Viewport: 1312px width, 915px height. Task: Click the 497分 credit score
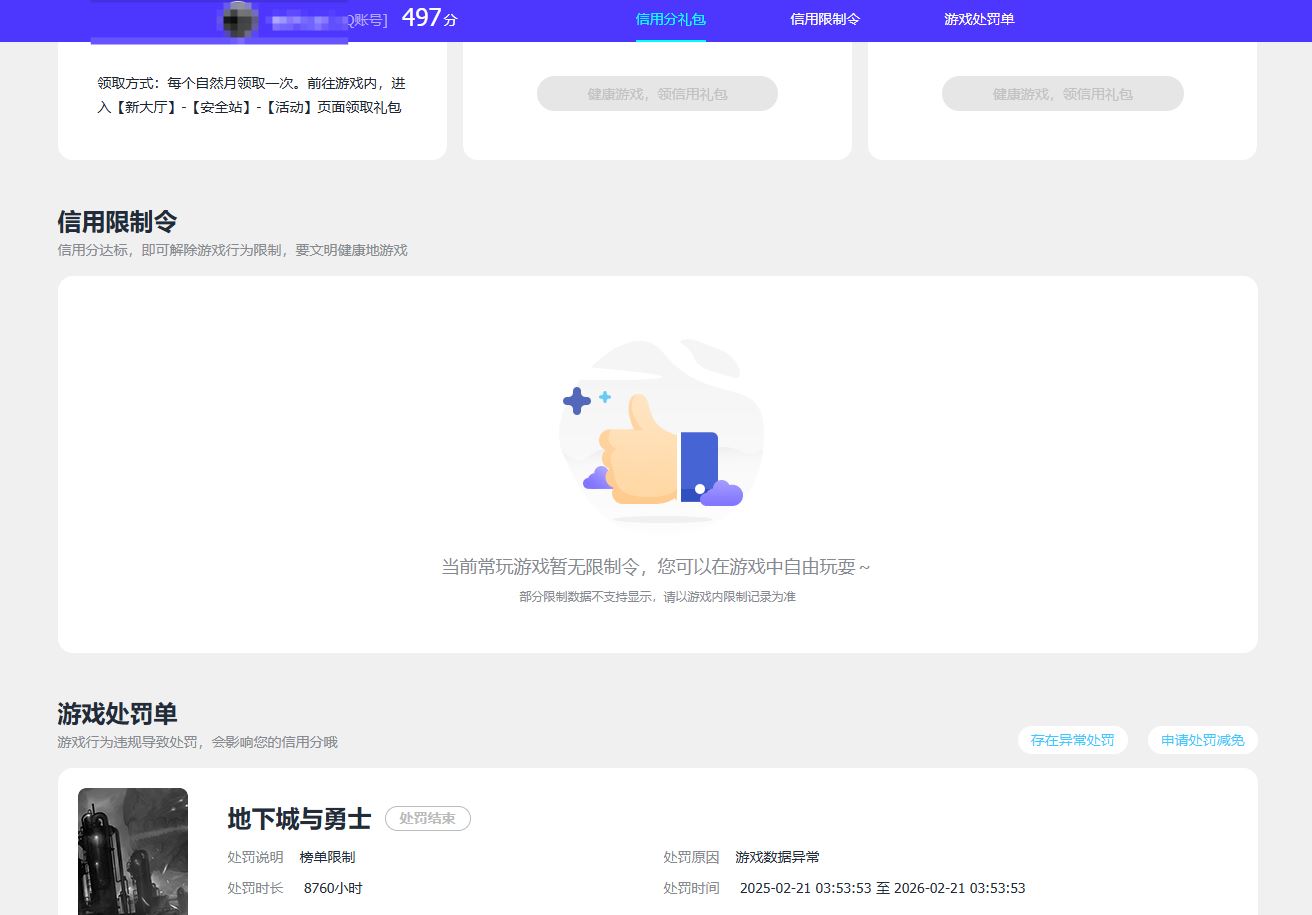(429, 18)
